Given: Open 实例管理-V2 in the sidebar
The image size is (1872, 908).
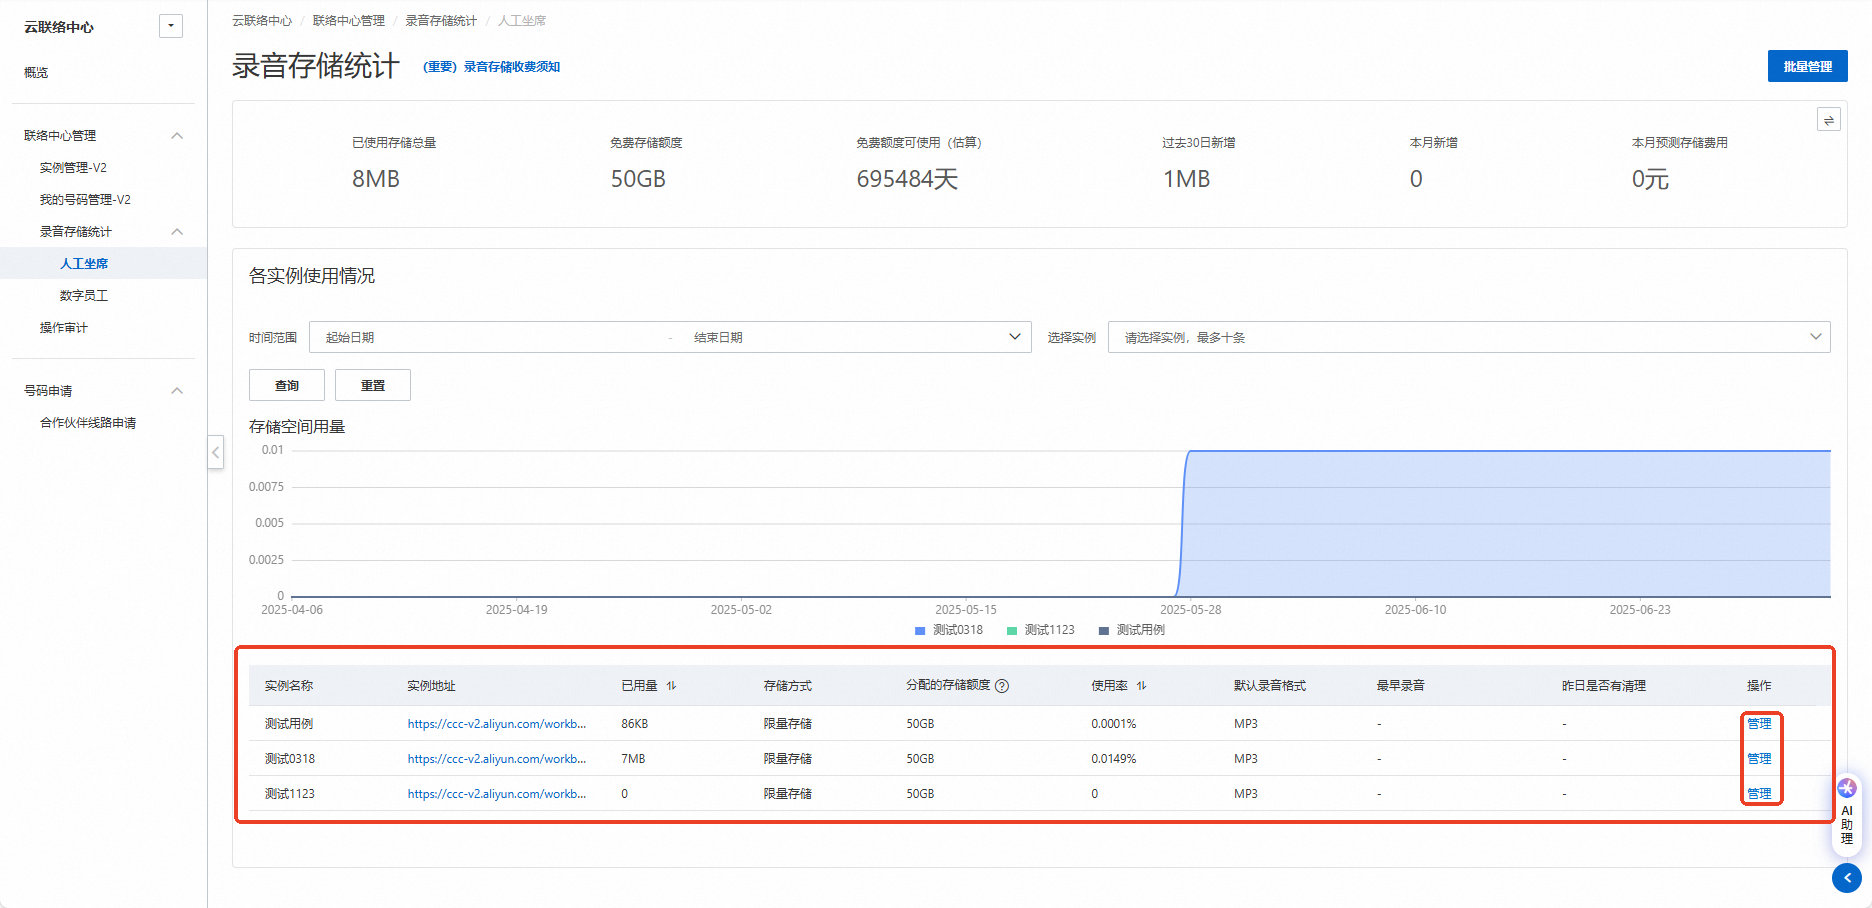Looking at the screenshot, I should coord(73,168).
